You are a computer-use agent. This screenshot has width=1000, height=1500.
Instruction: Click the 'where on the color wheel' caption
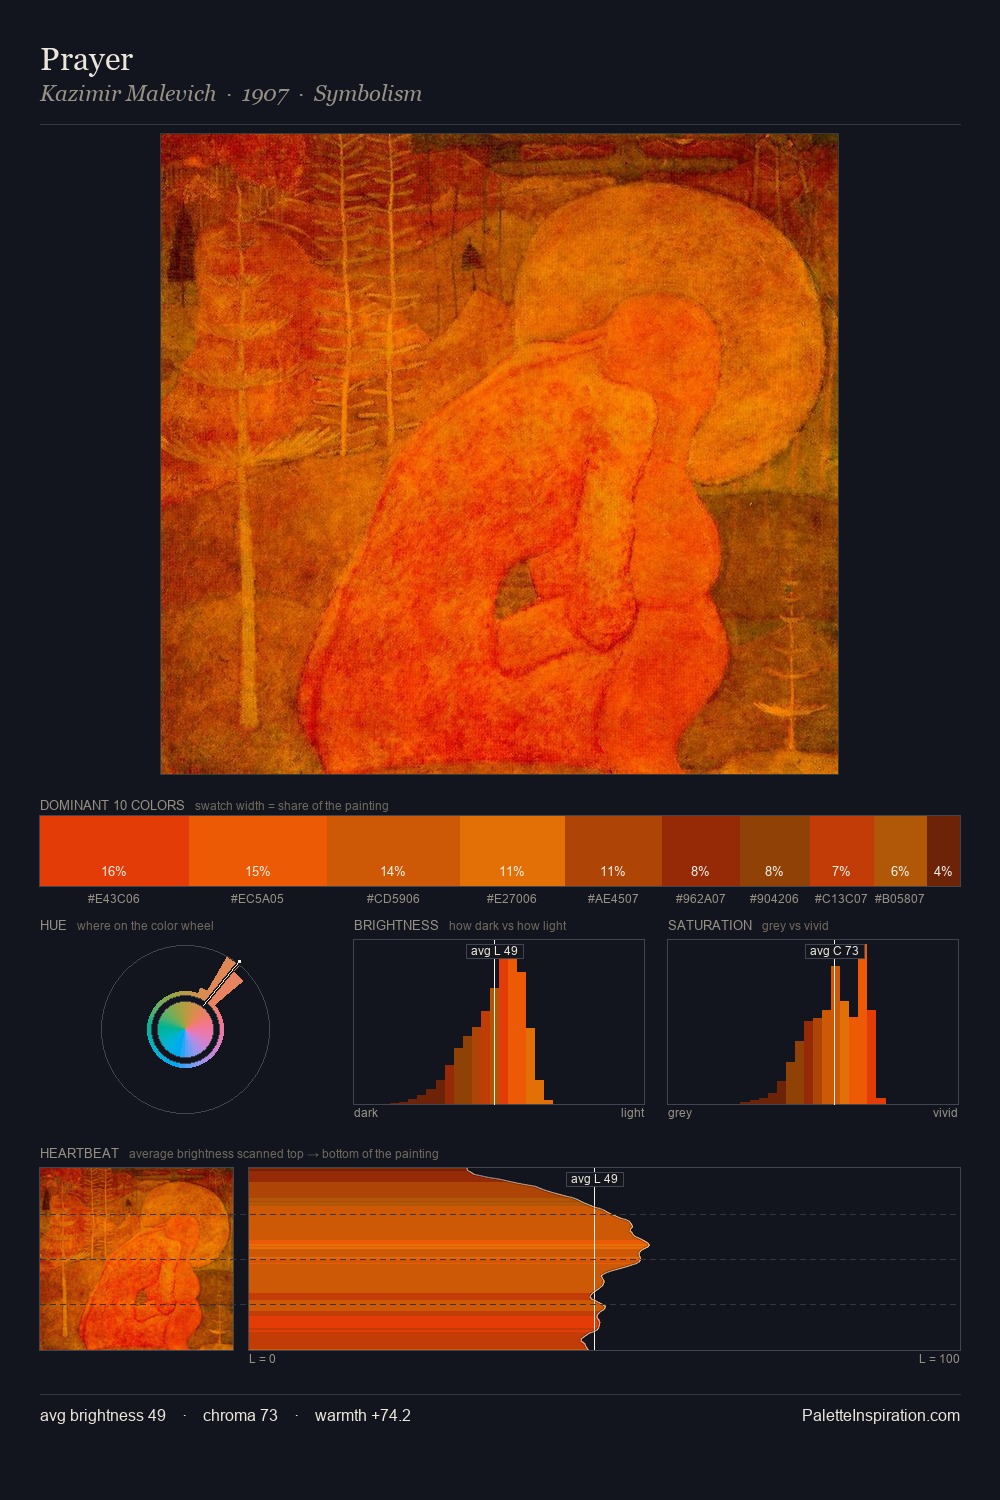pos(145,926)
